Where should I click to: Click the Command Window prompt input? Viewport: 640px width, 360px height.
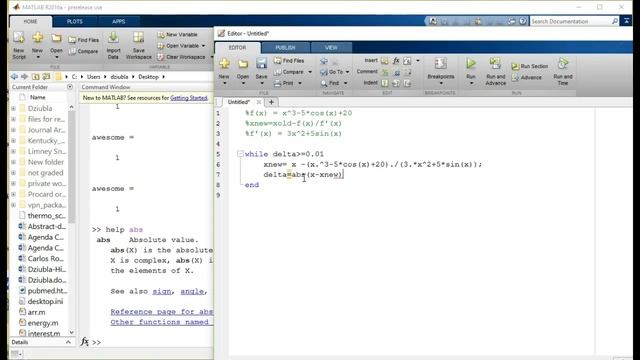155,342
